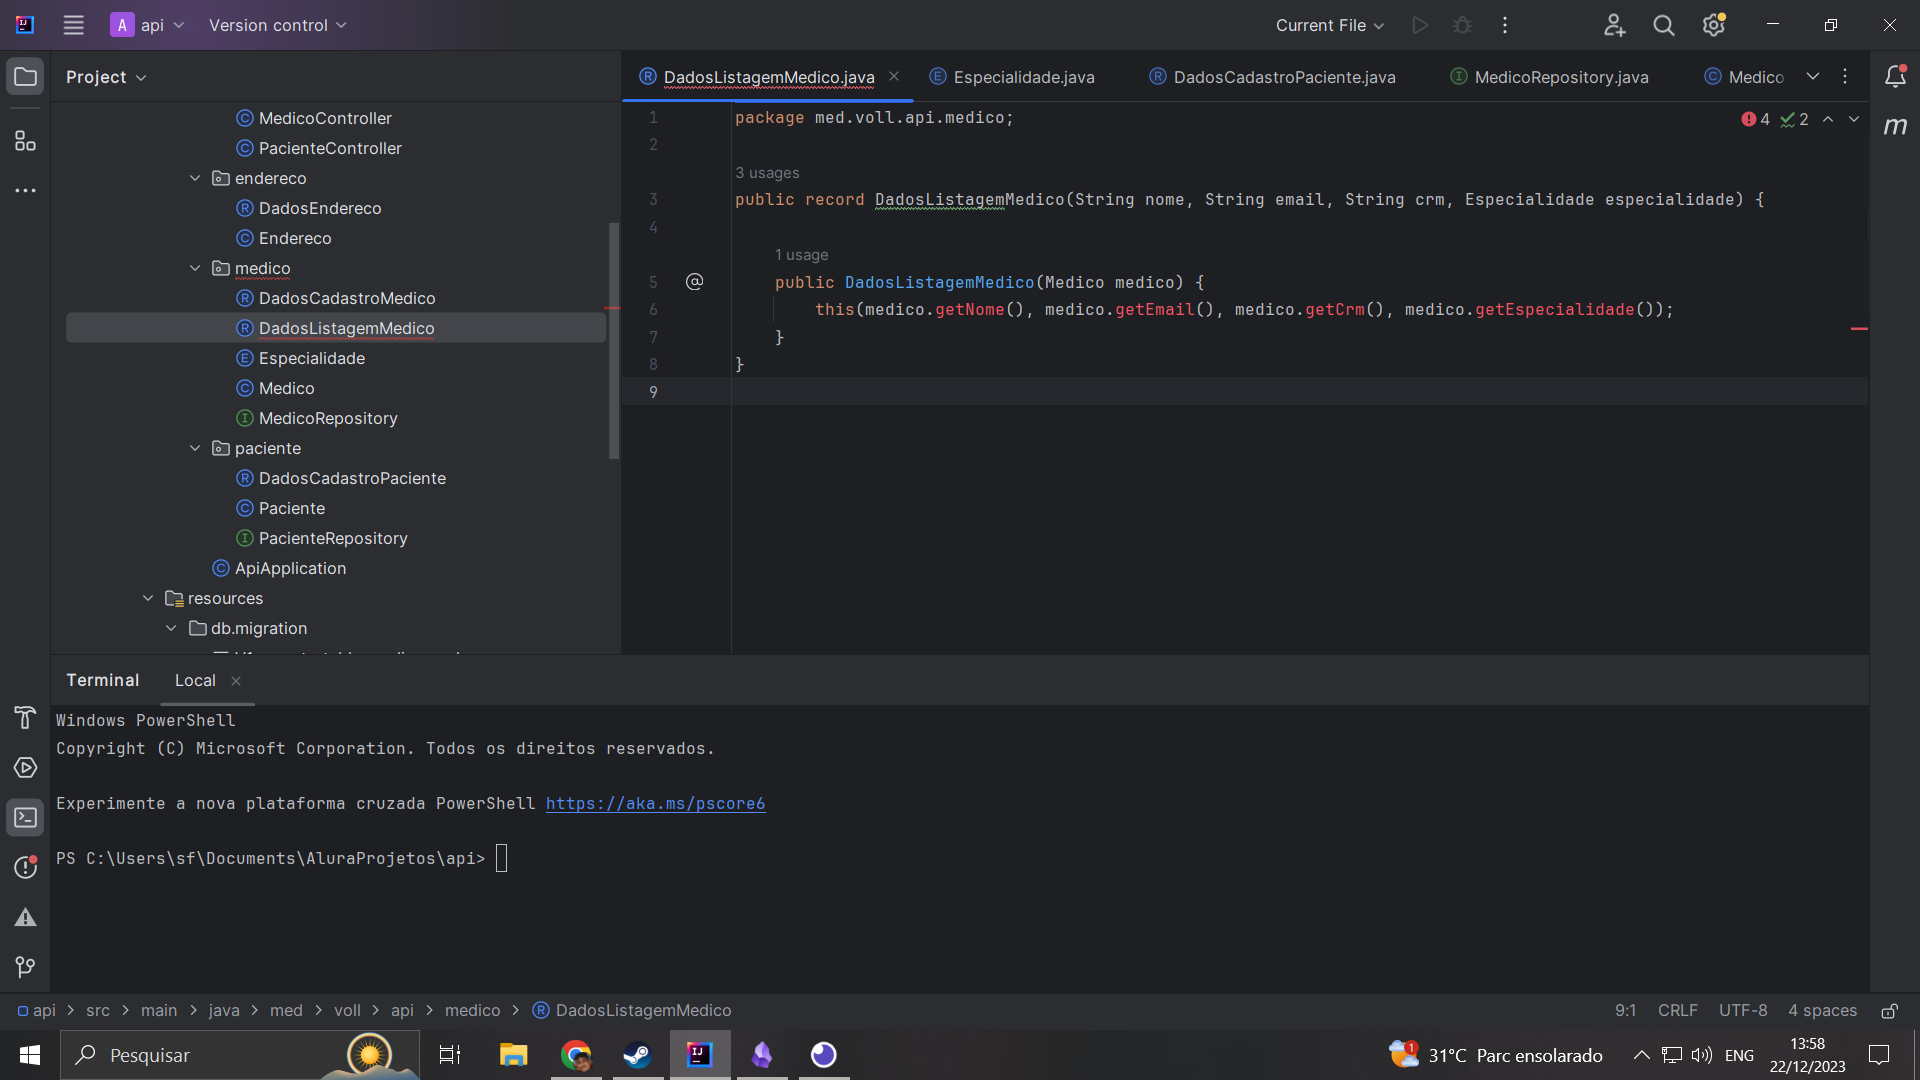Switch to Especialidade.java tab

1012,77
